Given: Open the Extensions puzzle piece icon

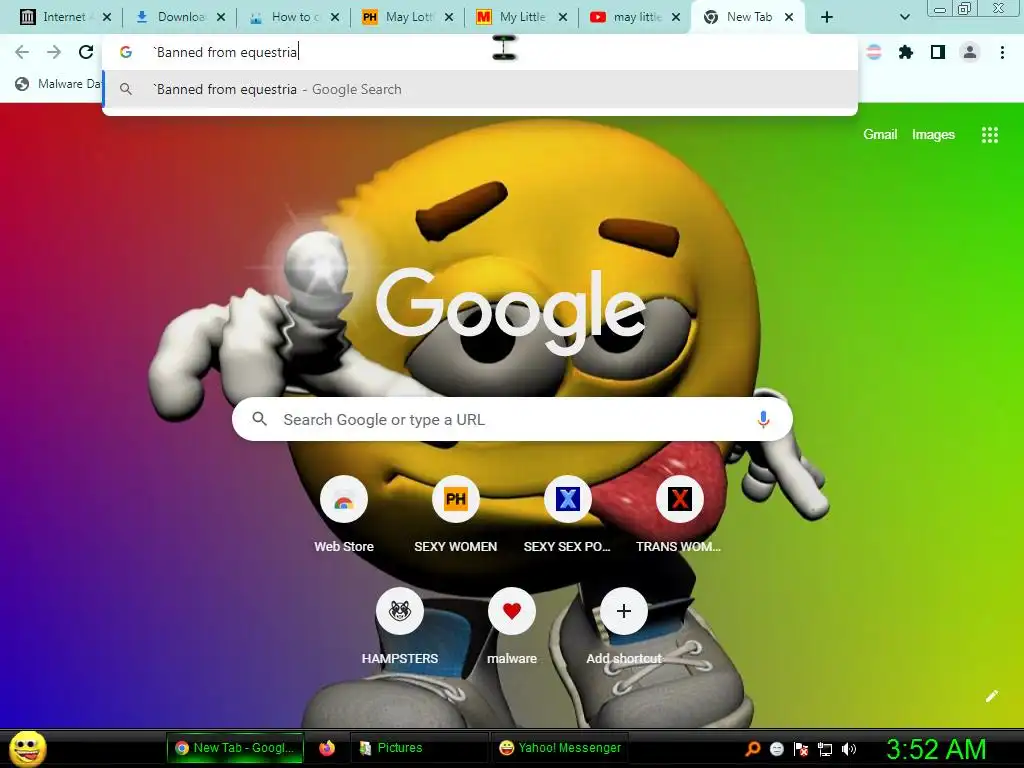Looking at the screenshot, I should pos(906,52).
